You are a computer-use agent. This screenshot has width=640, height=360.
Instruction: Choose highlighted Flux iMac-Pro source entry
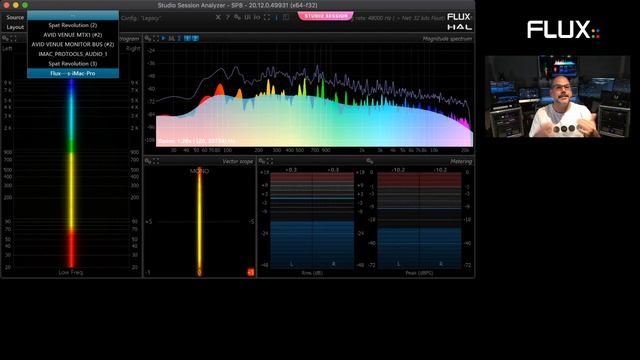(73, 73)
